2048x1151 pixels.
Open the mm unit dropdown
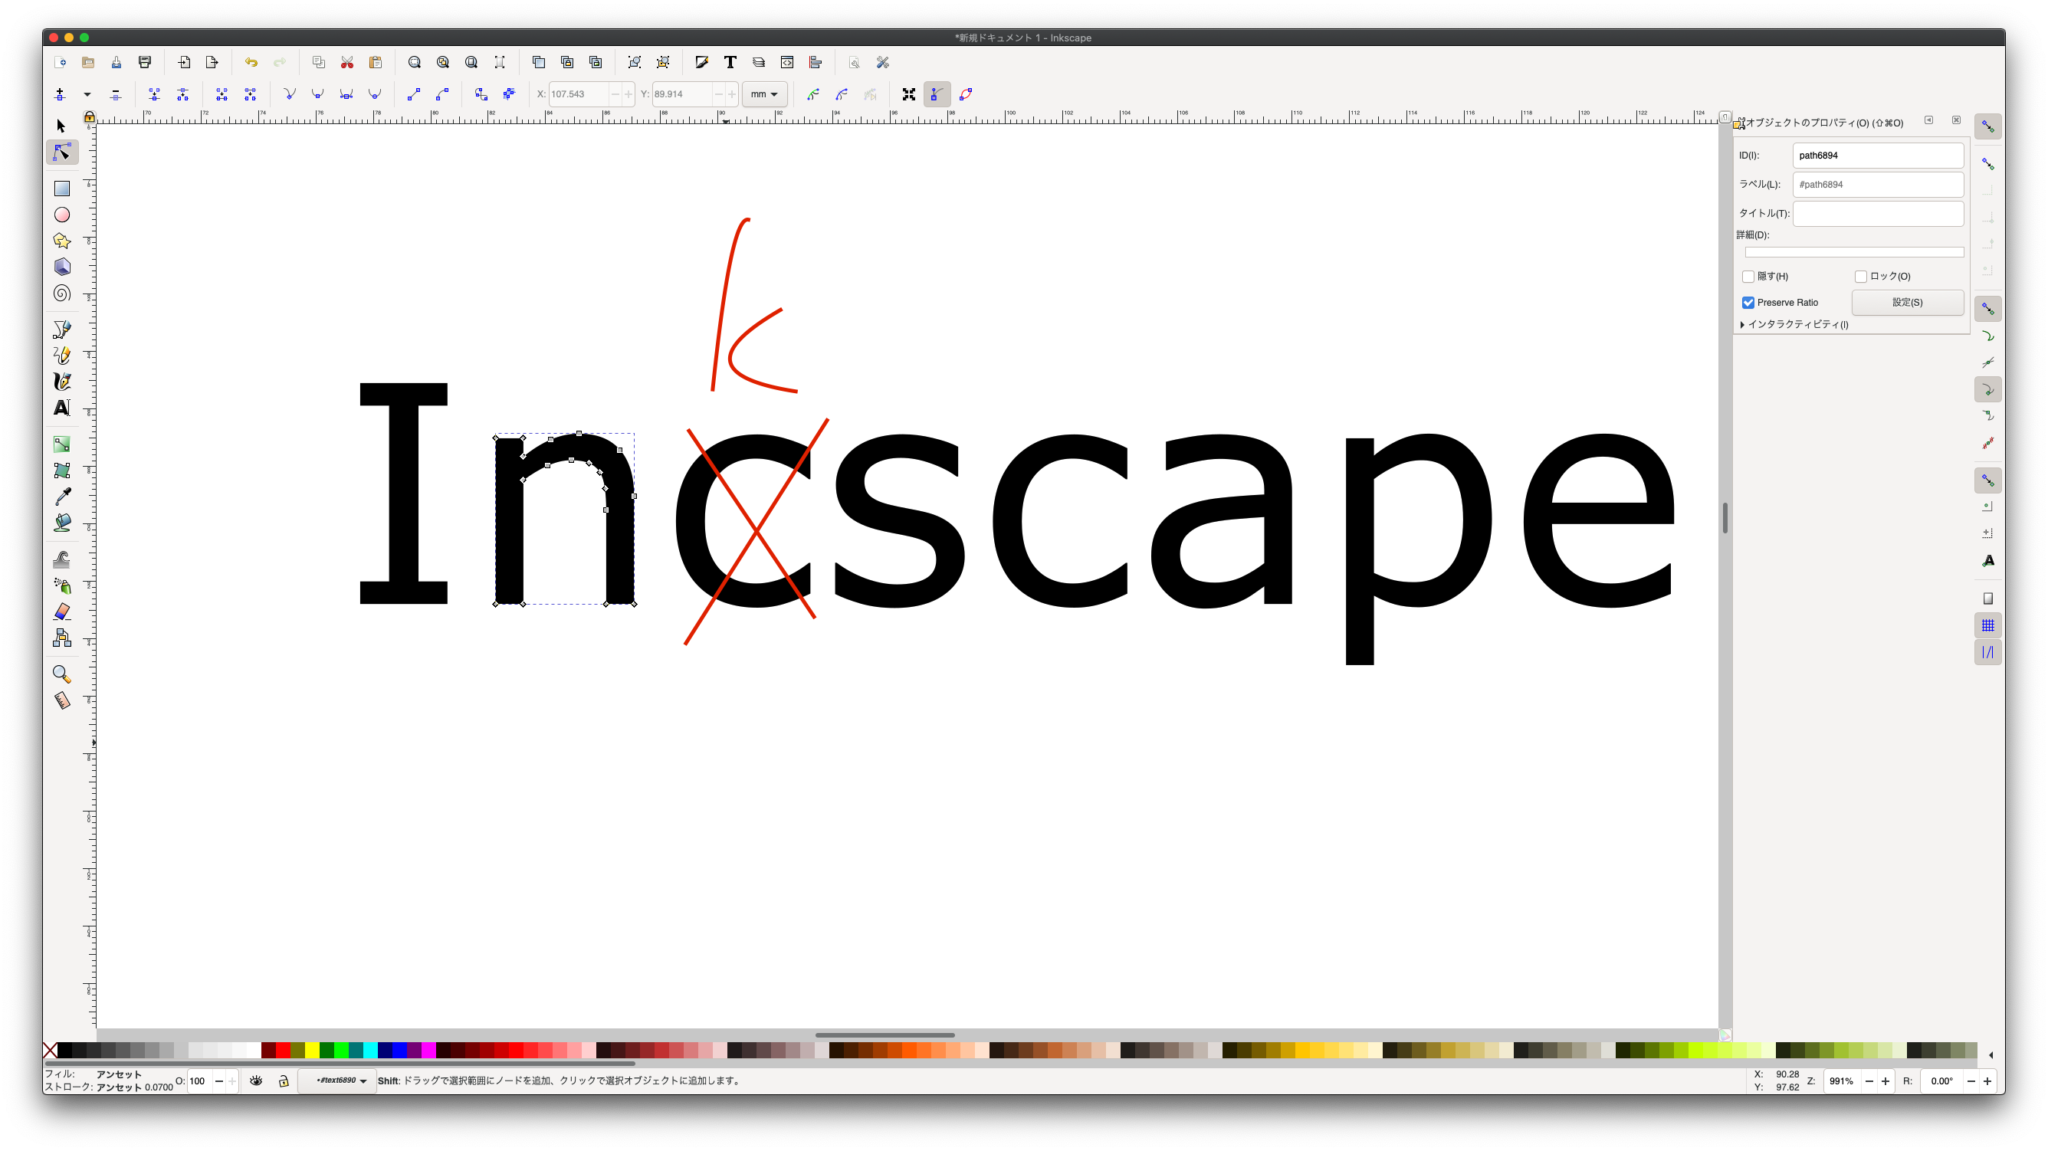(763, 94)
